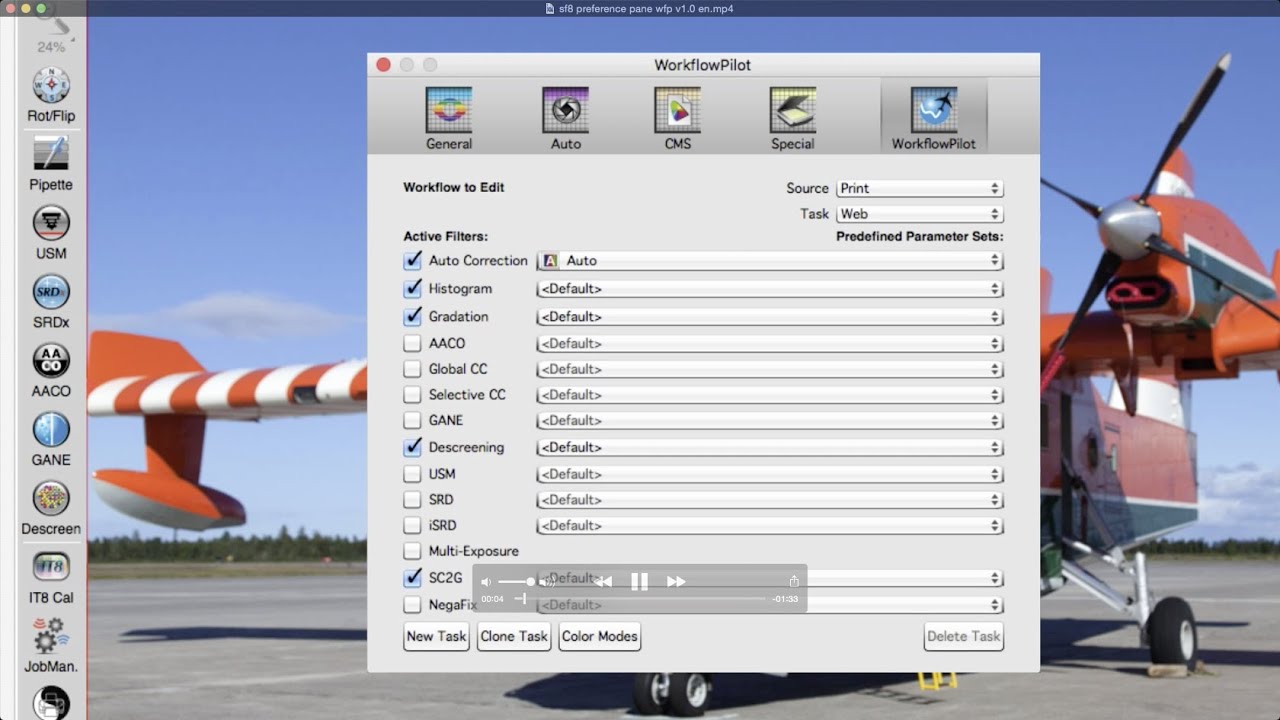The image size is (1280, 720).
Task: Open the Task dropdown set to Web
Action: point(919,214)
